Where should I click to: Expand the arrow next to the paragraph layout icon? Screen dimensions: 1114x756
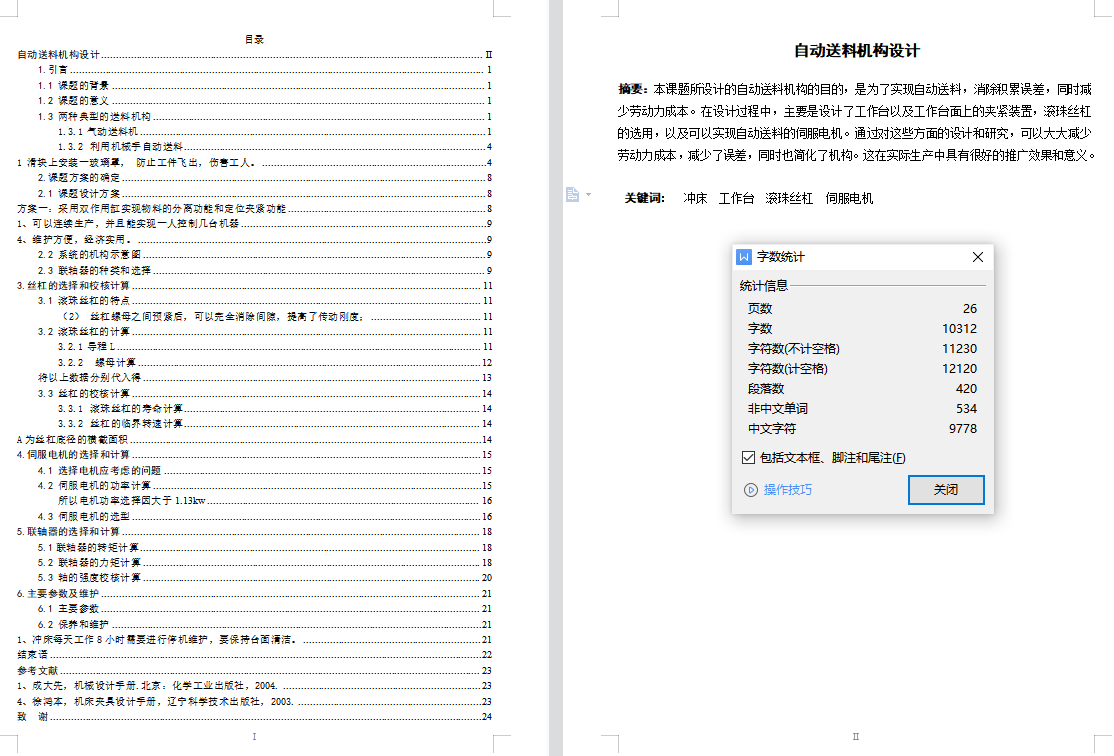pos(589,194)
